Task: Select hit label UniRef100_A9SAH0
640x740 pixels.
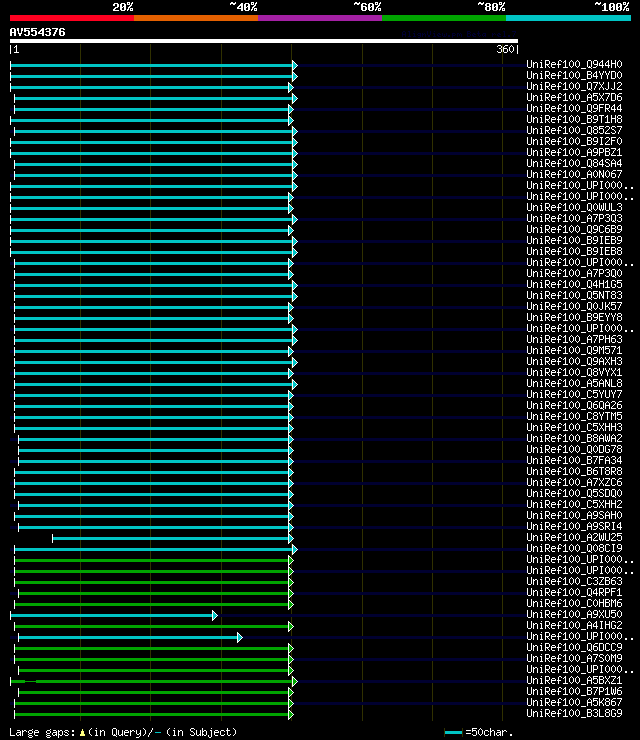Action: (x=574, y=515)
